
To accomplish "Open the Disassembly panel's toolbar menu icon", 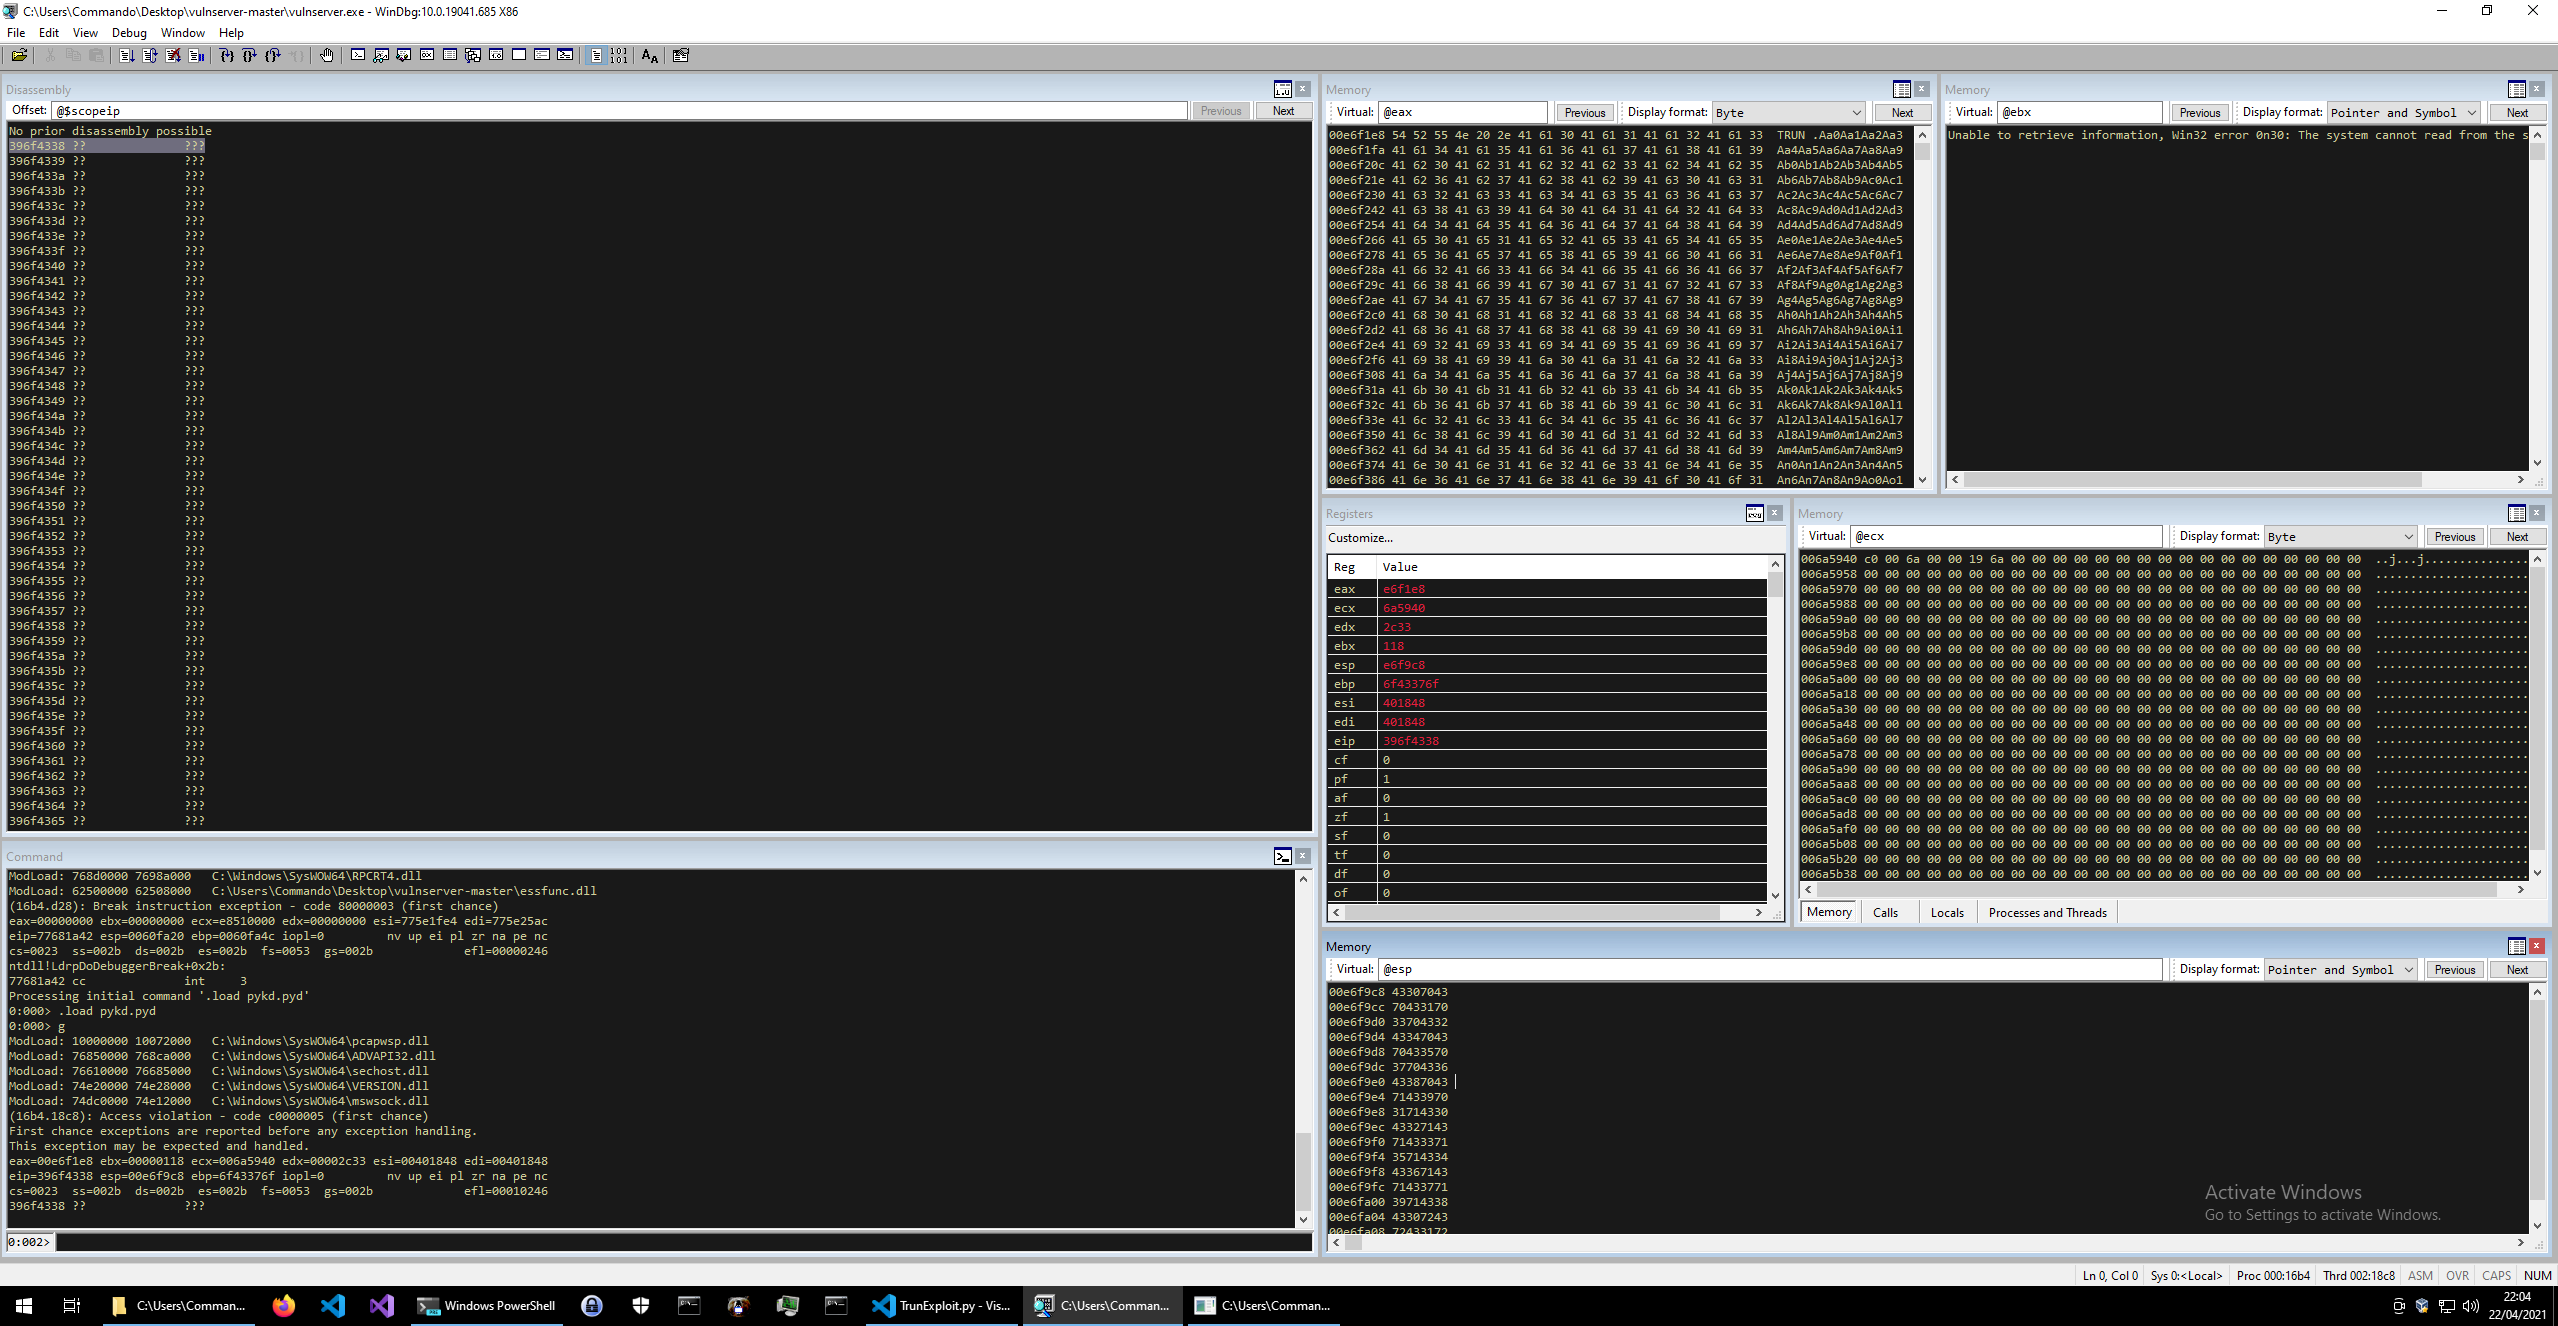I will 1283,89.
